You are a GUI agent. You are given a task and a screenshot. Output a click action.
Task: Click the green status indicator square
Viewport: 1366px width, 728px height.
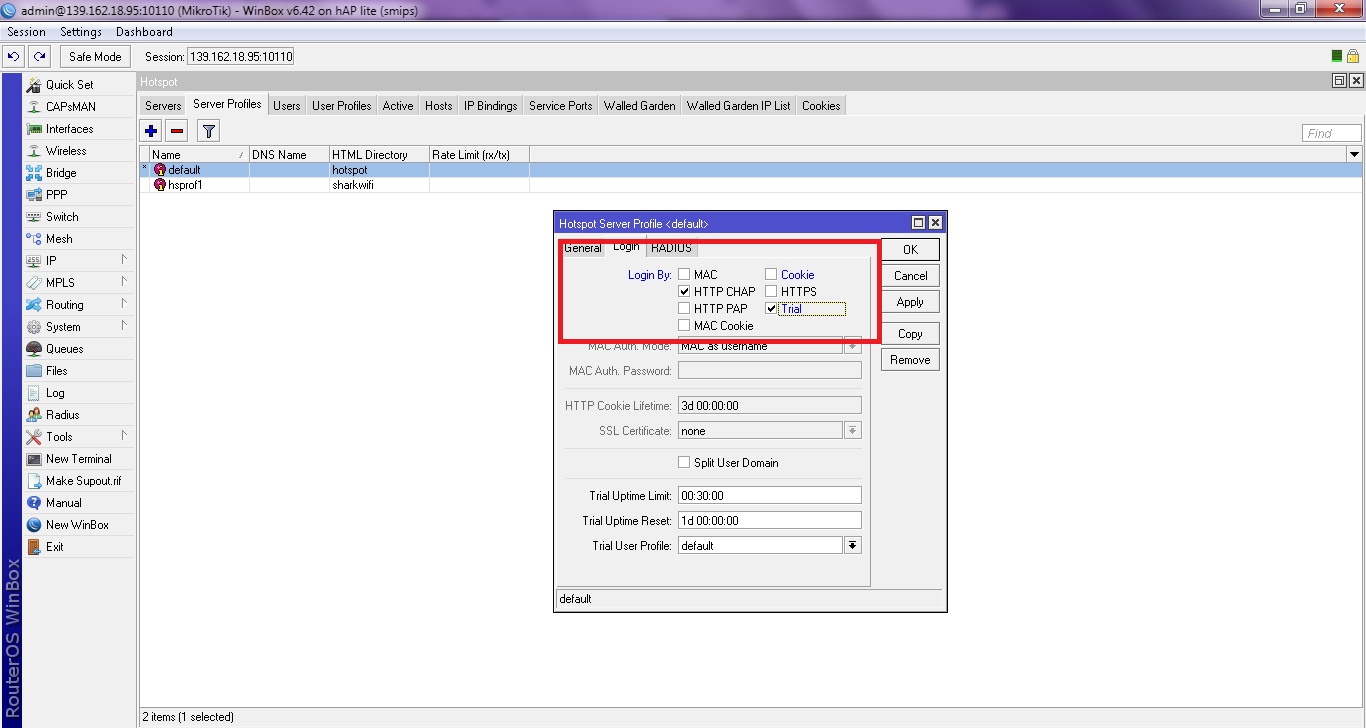(1337, 57)
